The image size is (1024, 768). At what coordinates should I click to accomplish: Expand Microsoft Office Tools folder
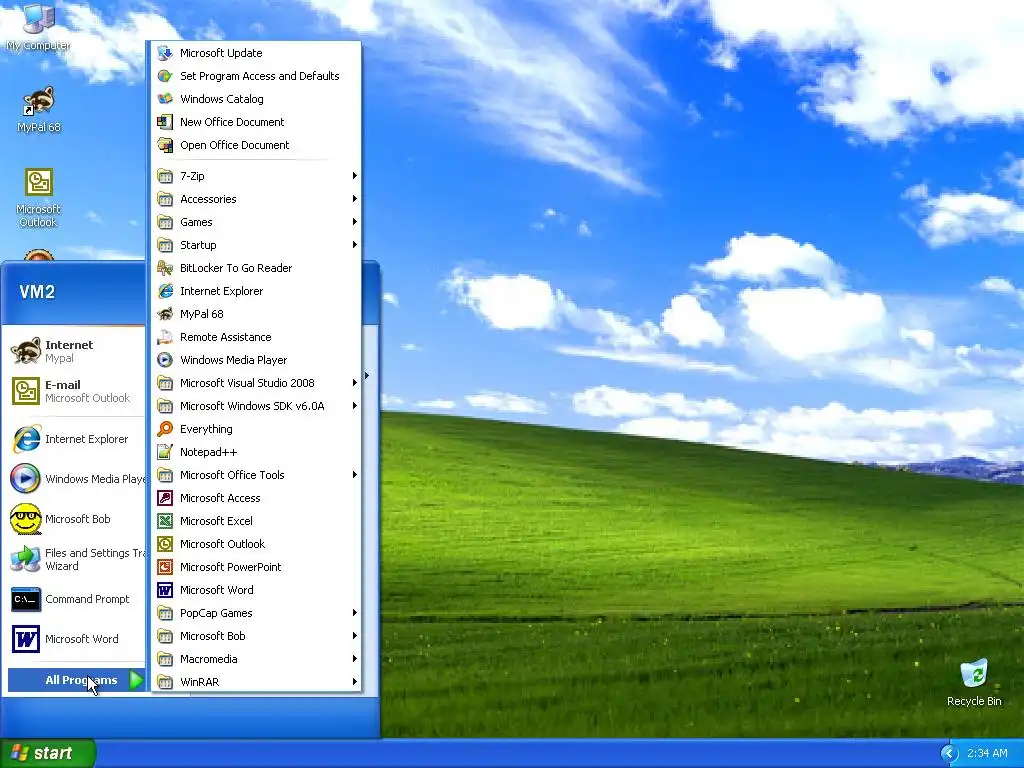(x=256, y=475)
